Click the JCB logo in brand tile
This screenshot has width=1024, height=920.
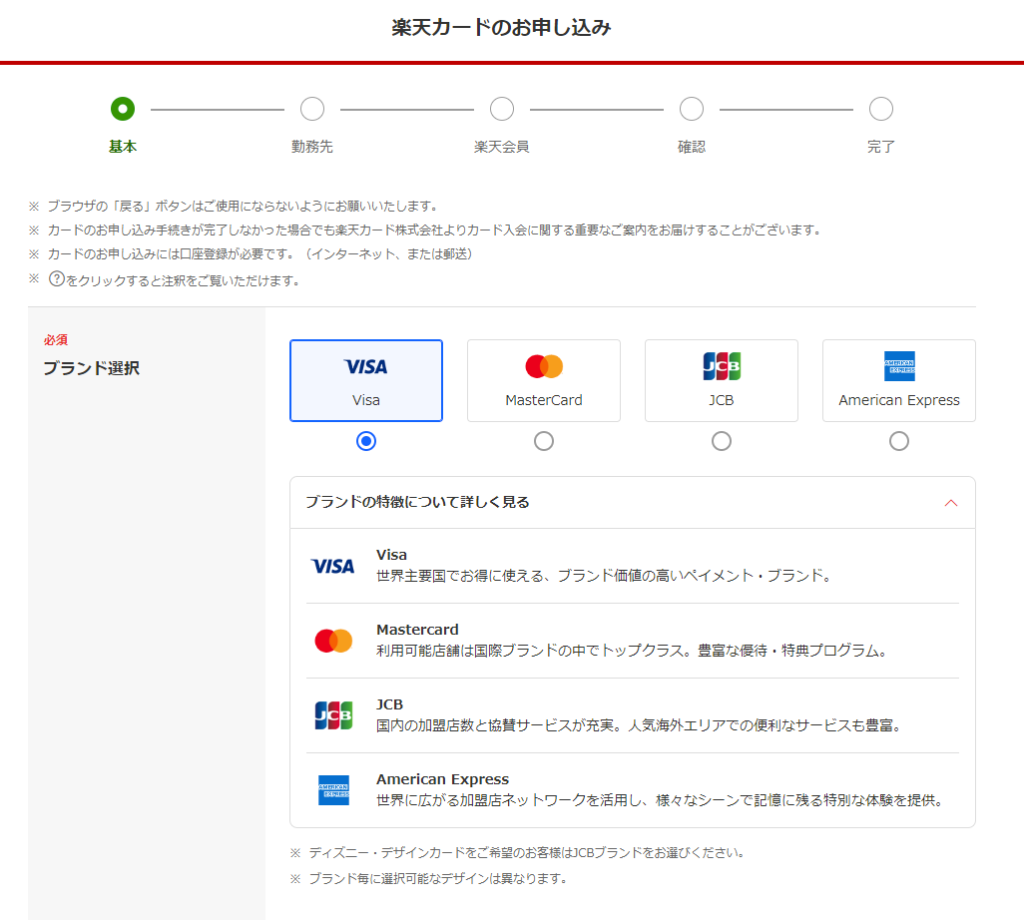721,366
